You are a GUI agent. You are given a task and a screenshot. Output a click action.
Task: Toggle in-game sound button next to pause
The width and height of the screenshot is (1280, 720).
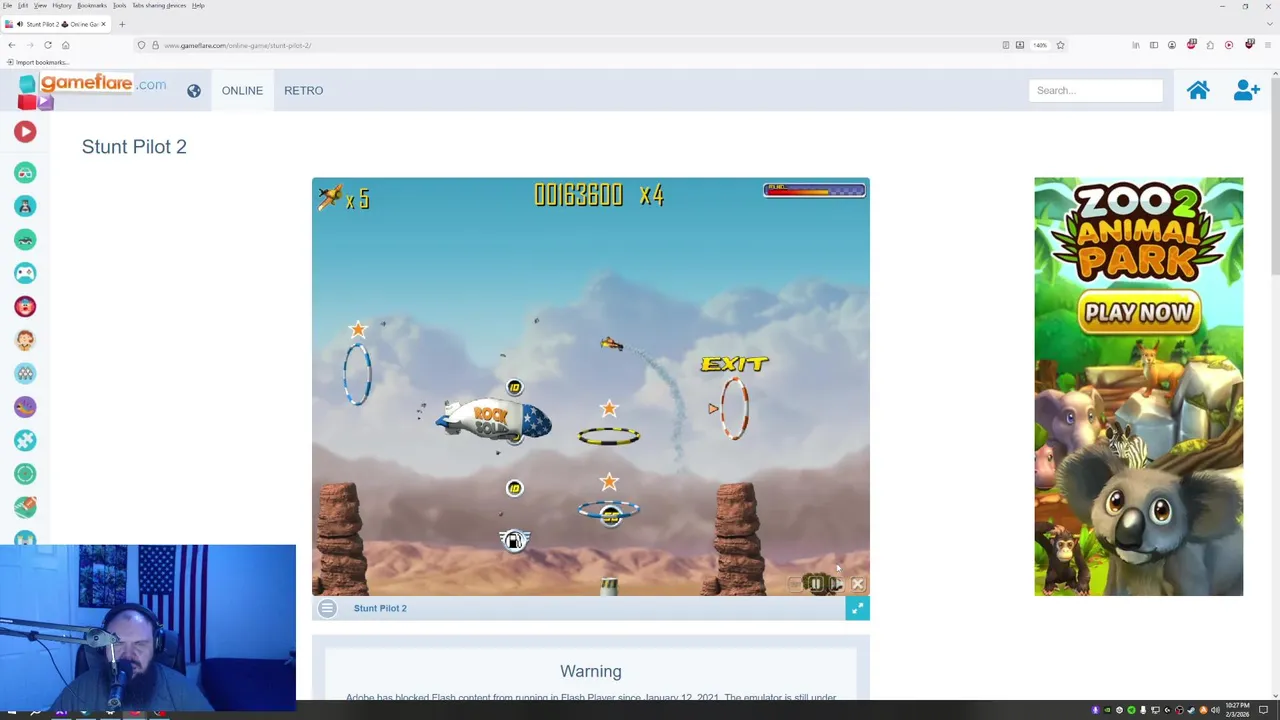click(837, 584)
